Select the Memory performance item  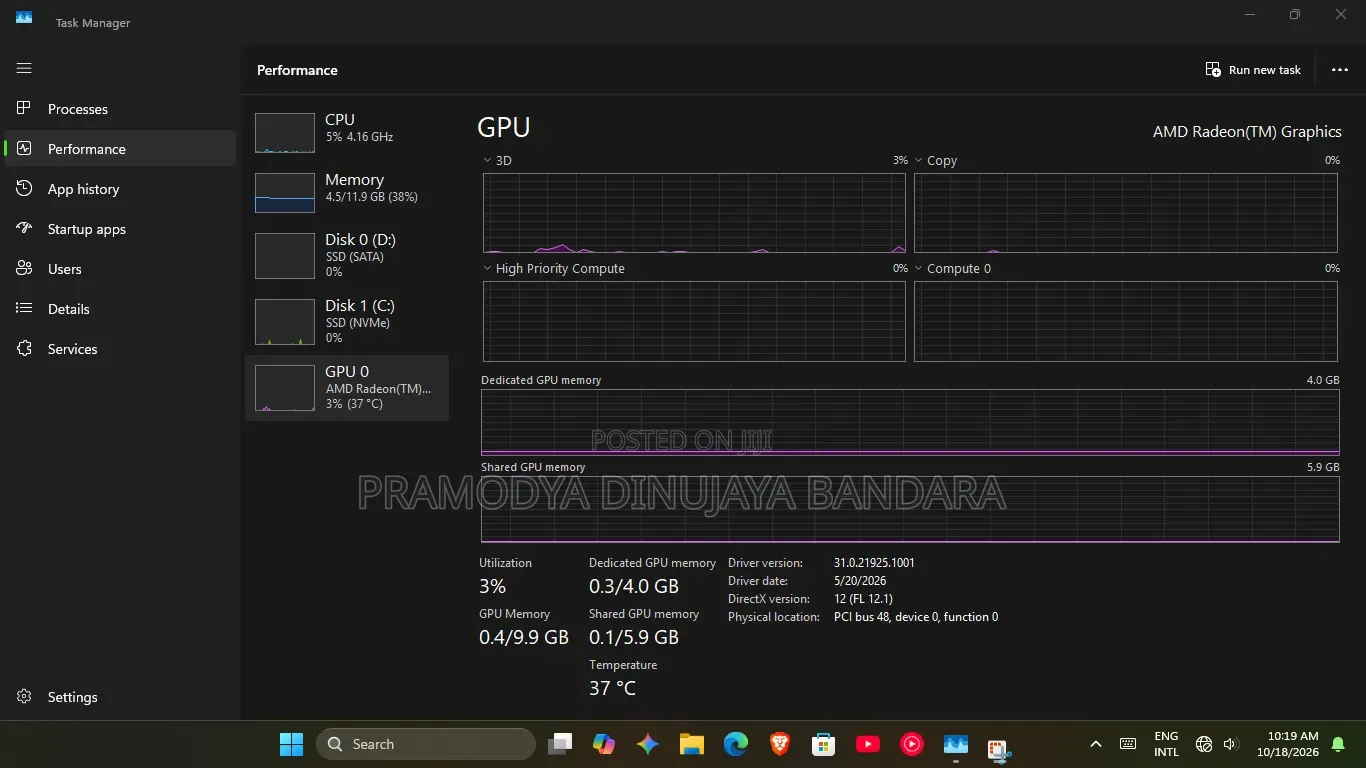point(347,193)
